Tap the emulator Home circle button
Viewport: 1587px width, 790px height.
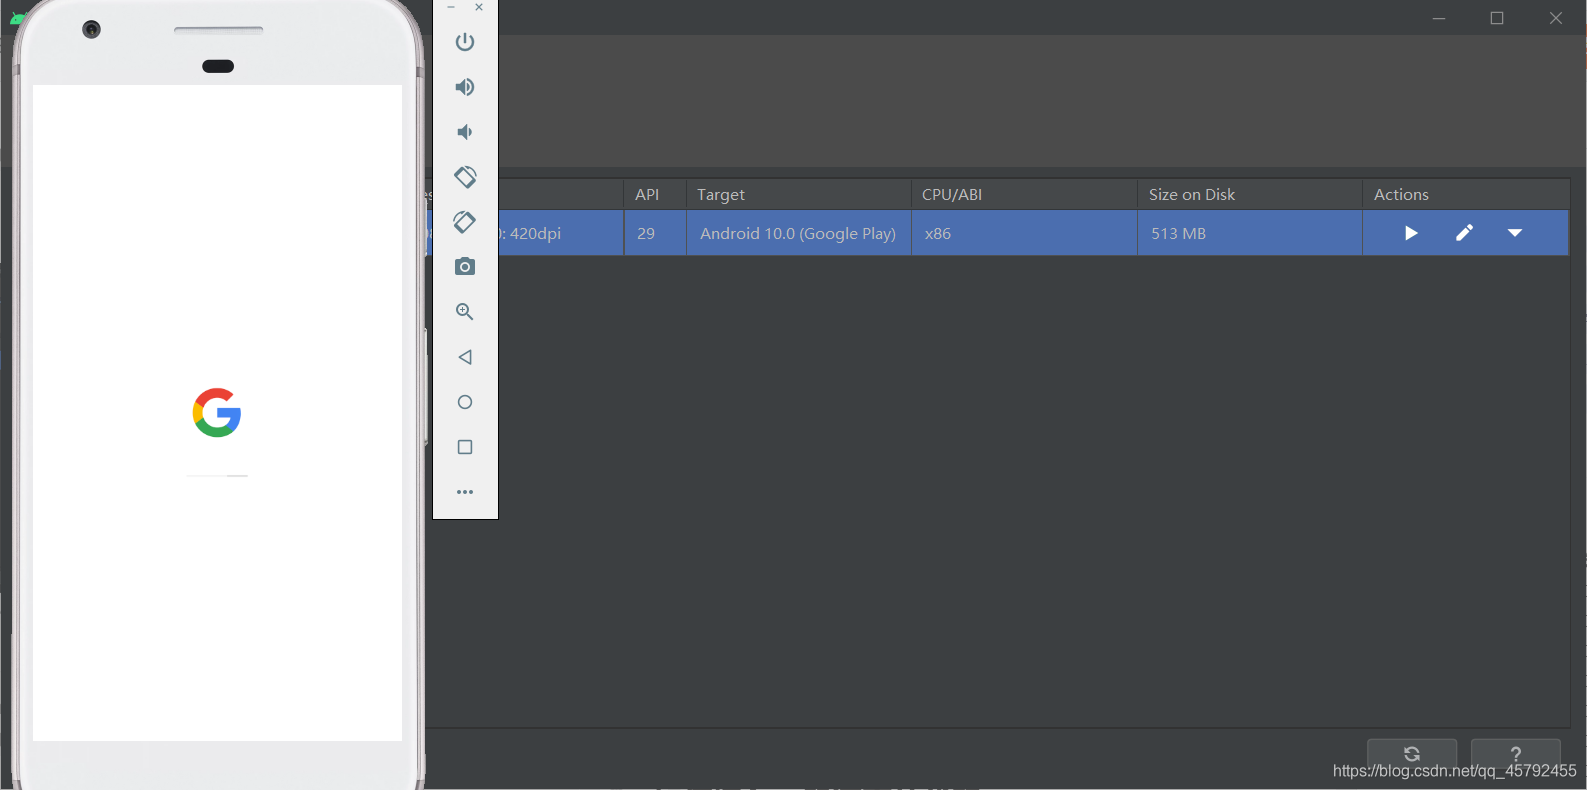click(465, 402)
